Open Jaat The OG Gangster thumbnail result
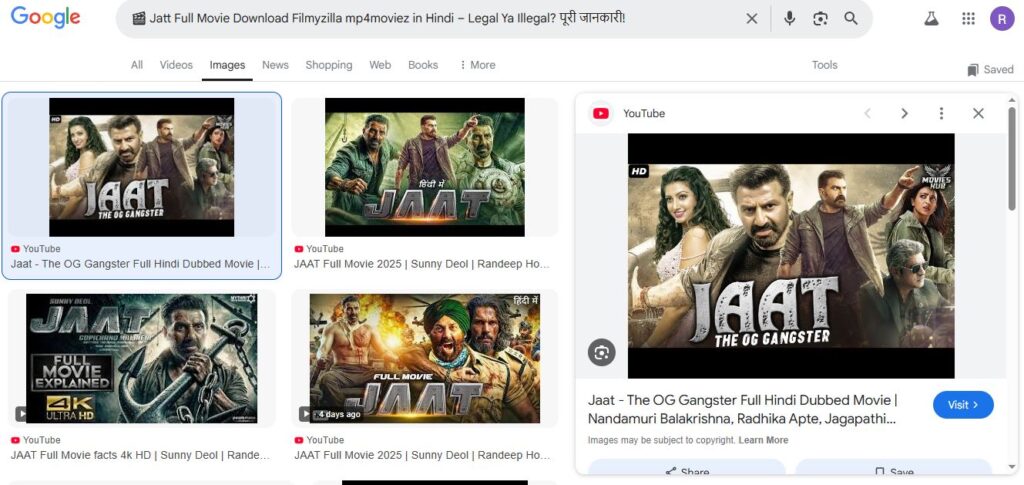Image resolution: width=1024 pixels, height=485 pixels. tap(141, 167)
